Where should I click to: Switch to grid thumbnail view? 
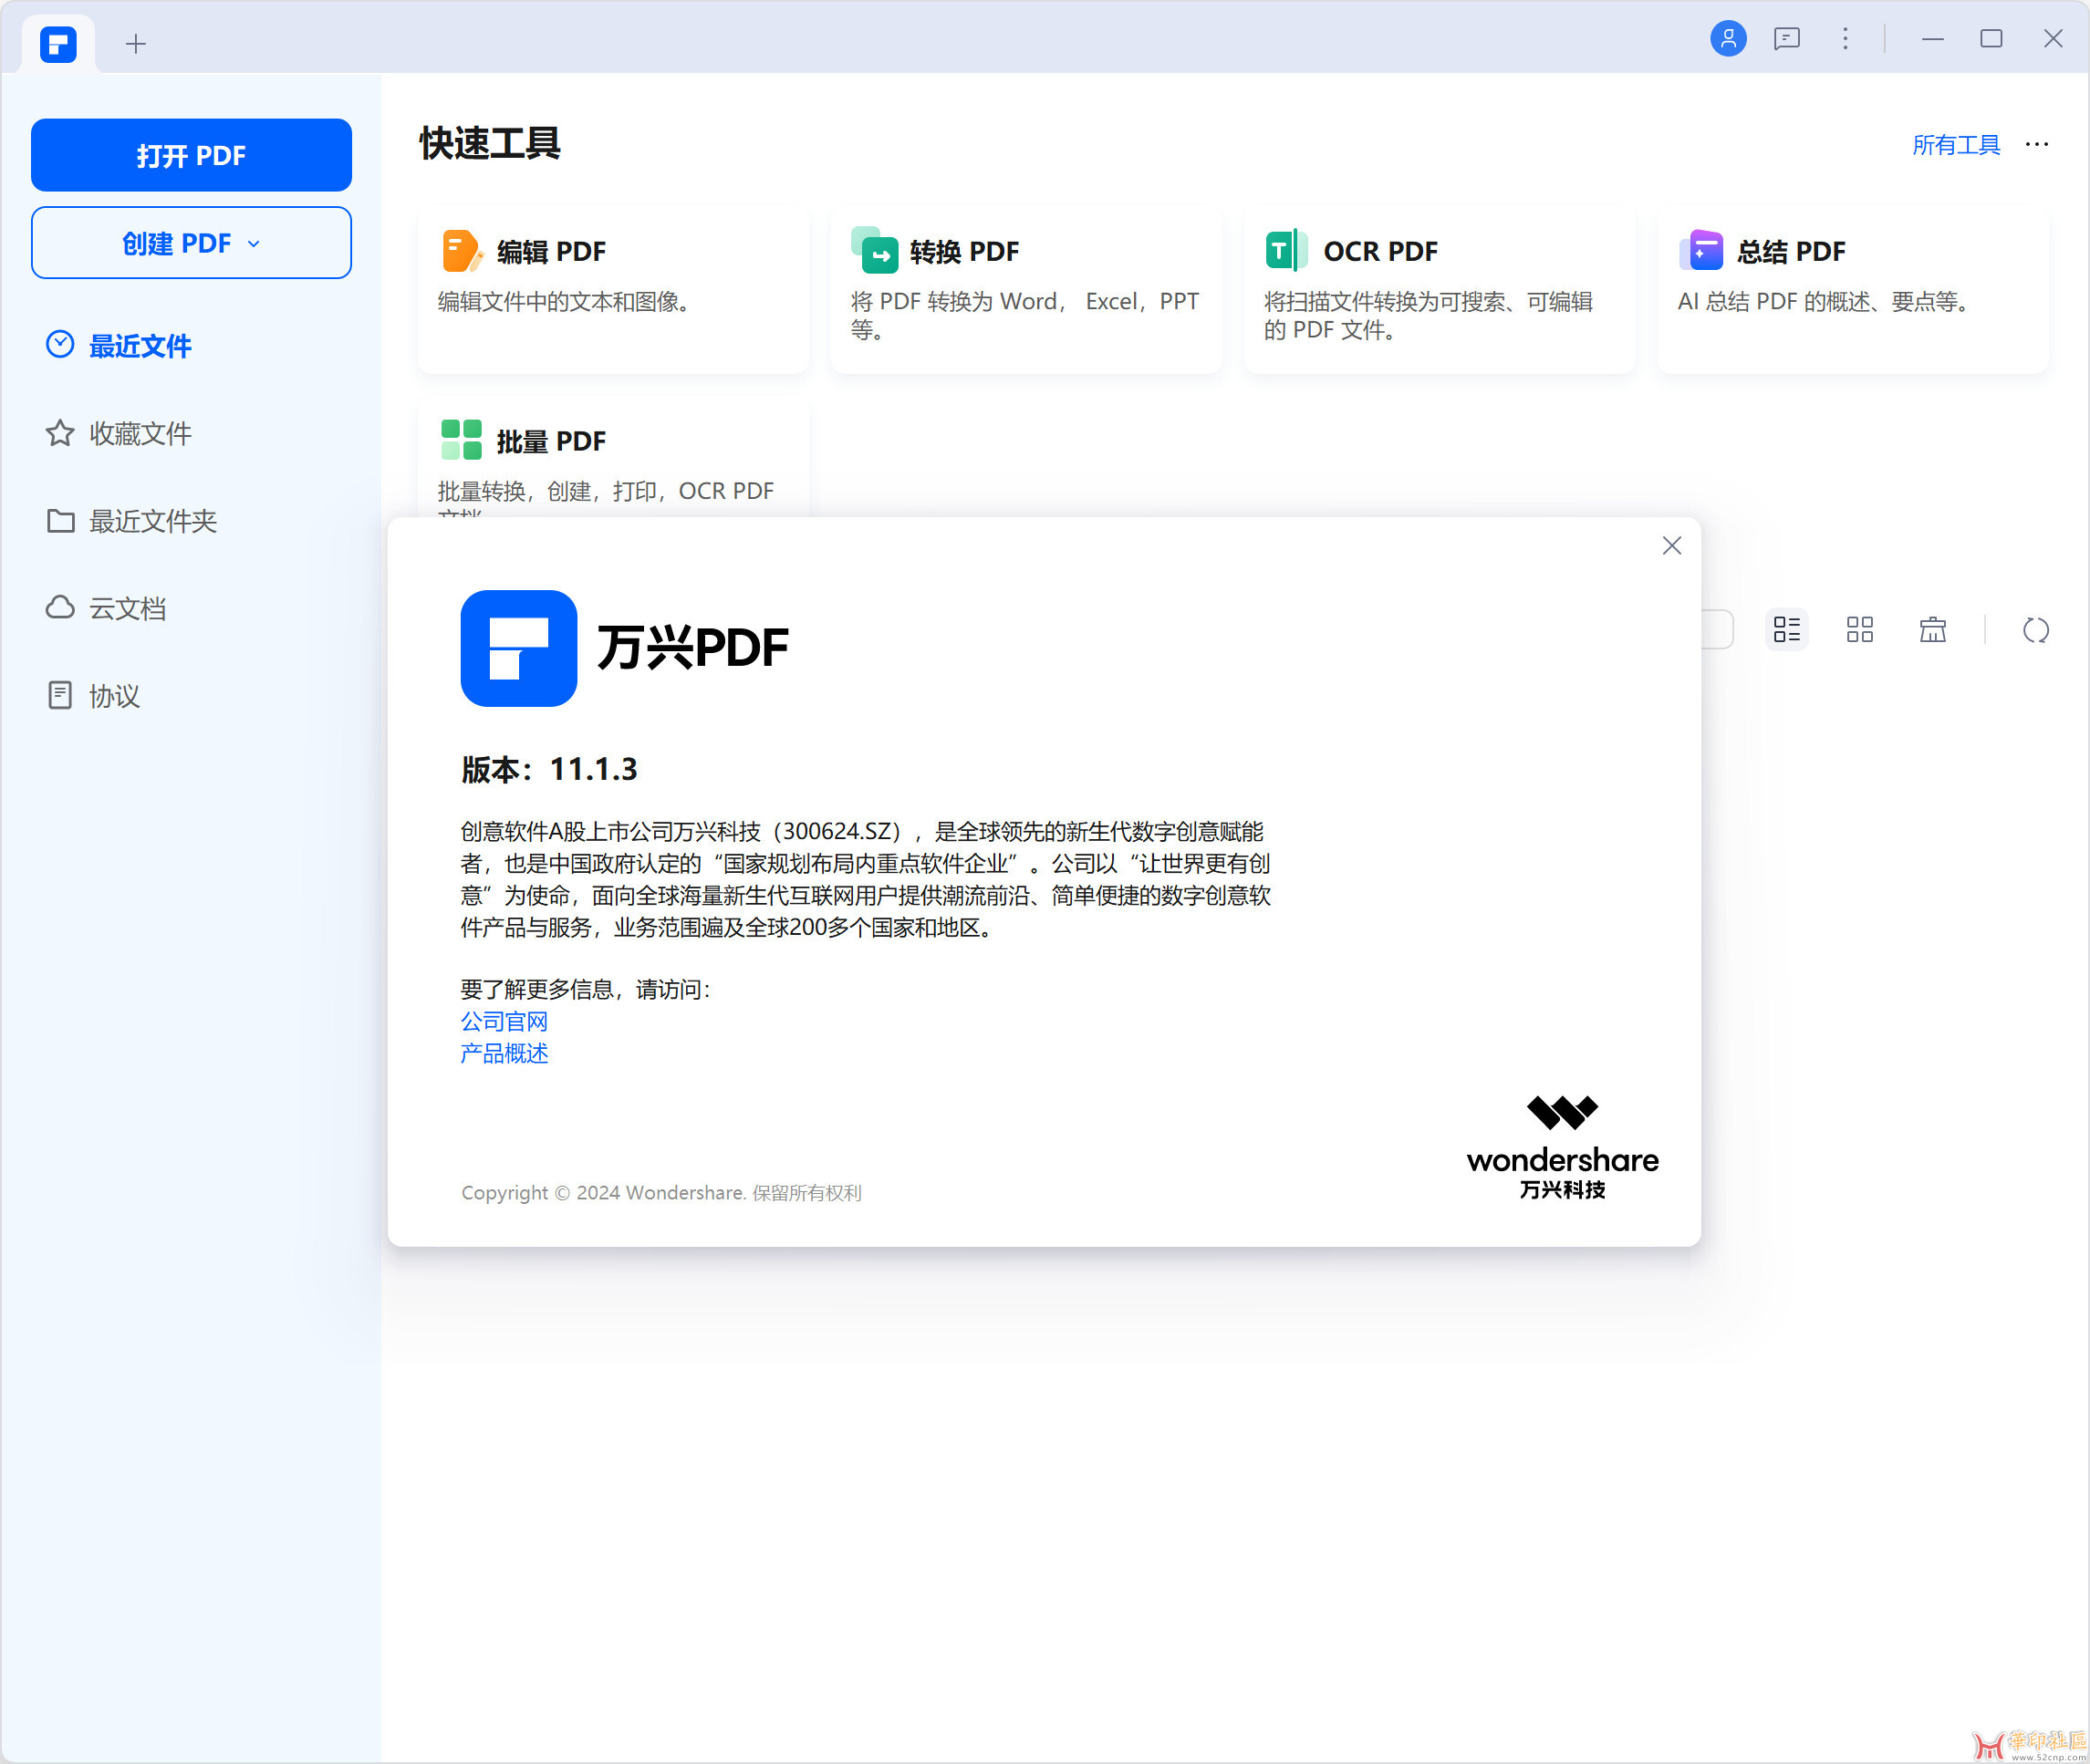pos(1859,630)
